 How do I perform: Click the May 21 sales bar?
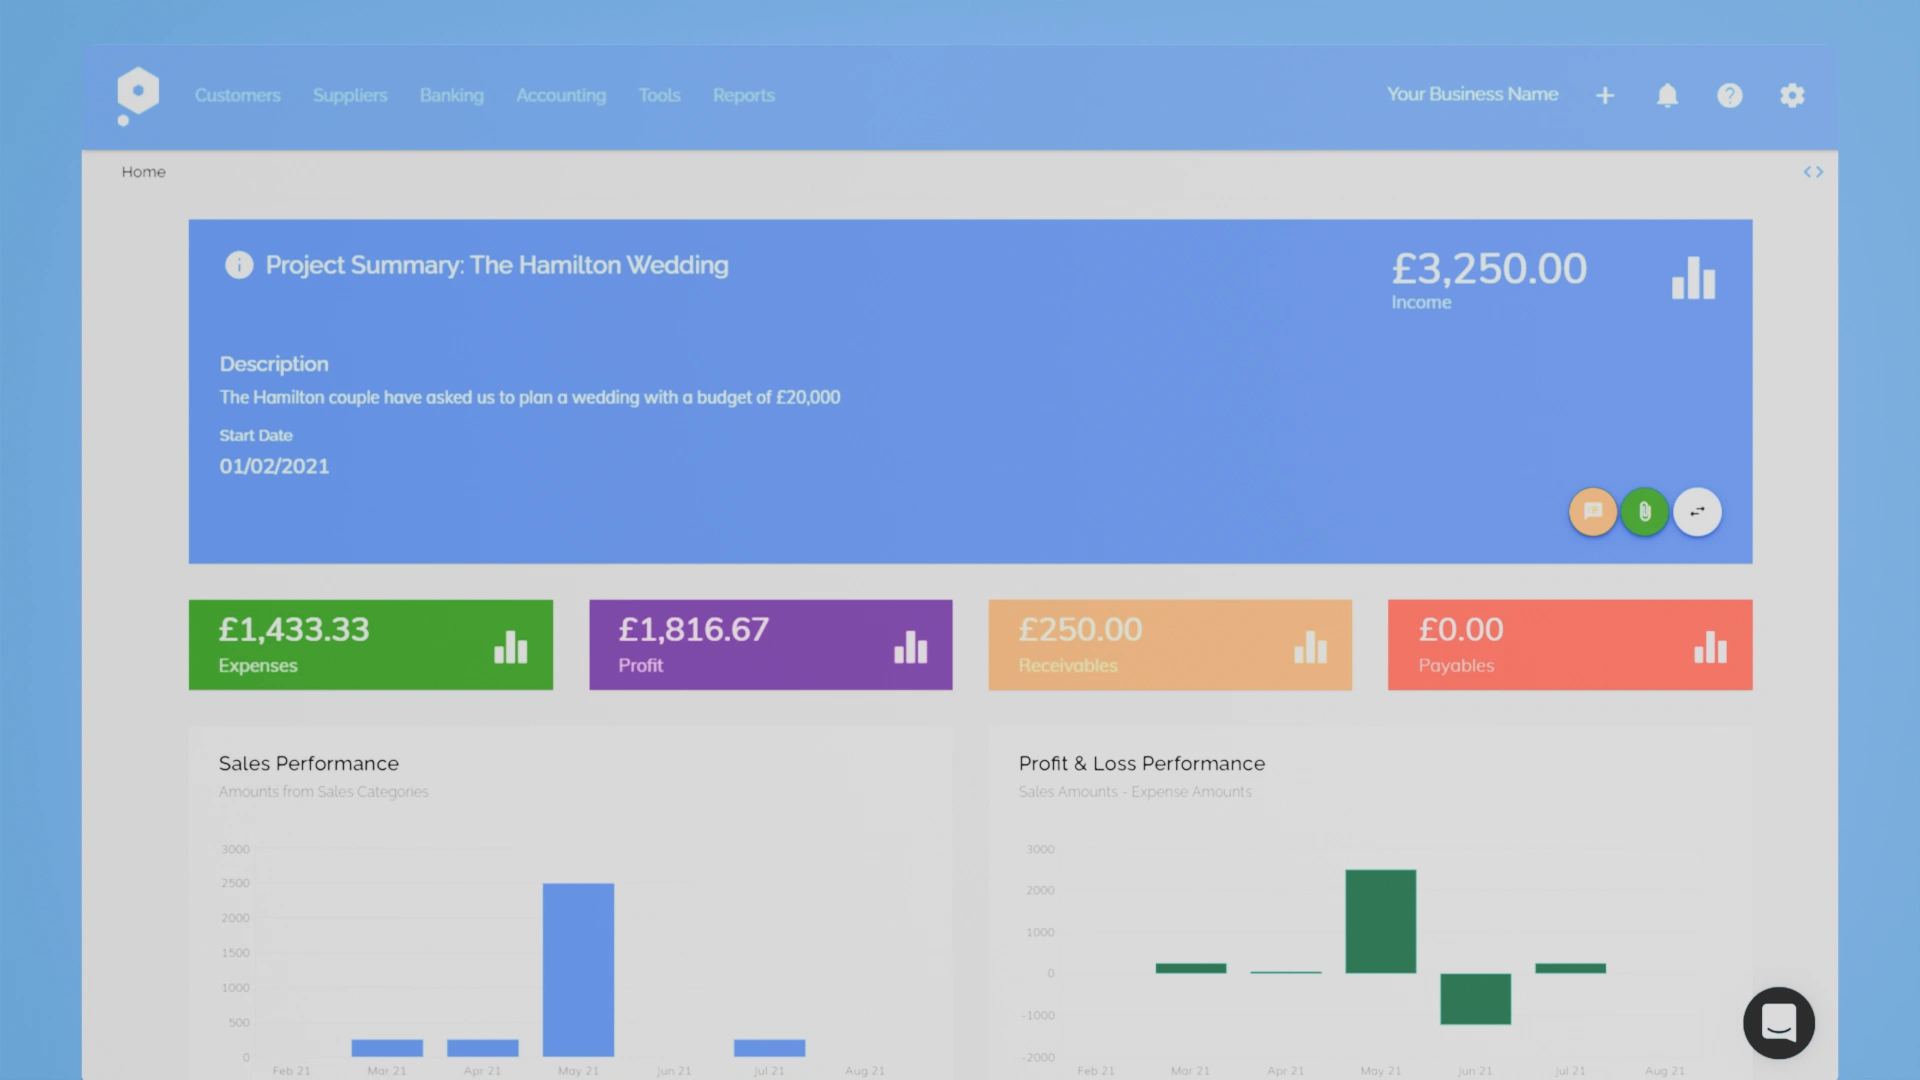point(578,968)
